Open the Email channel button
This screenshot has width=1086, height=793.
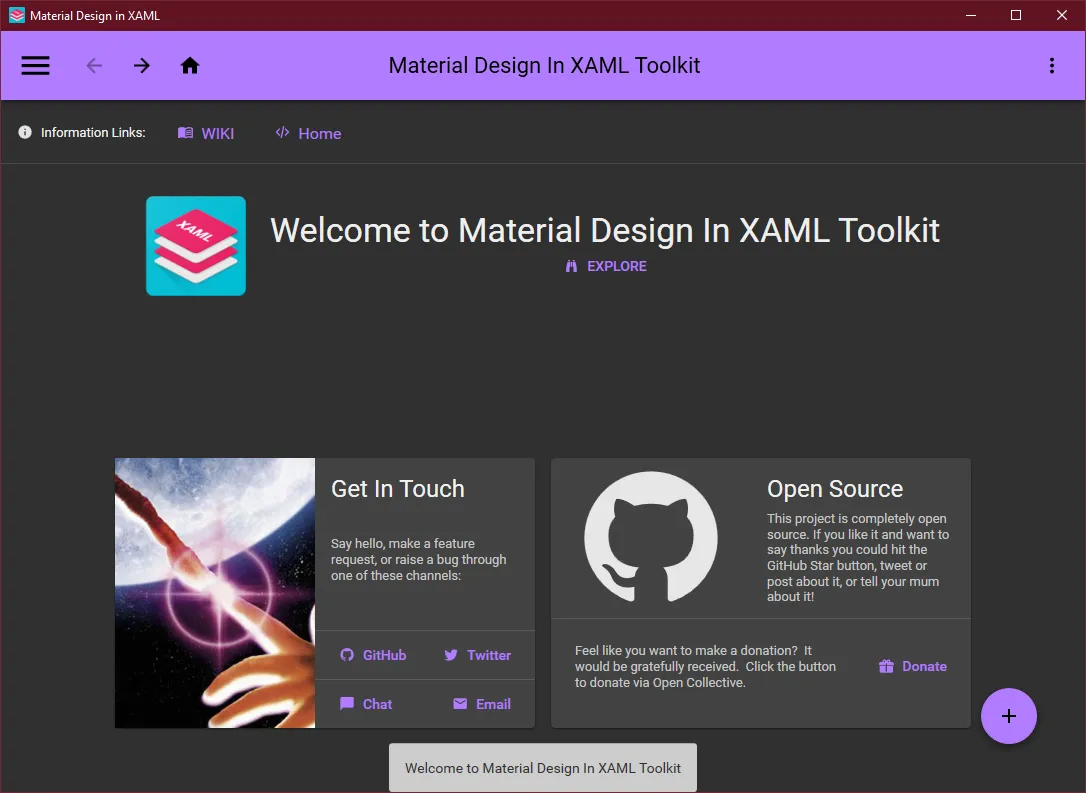(482, 704)
